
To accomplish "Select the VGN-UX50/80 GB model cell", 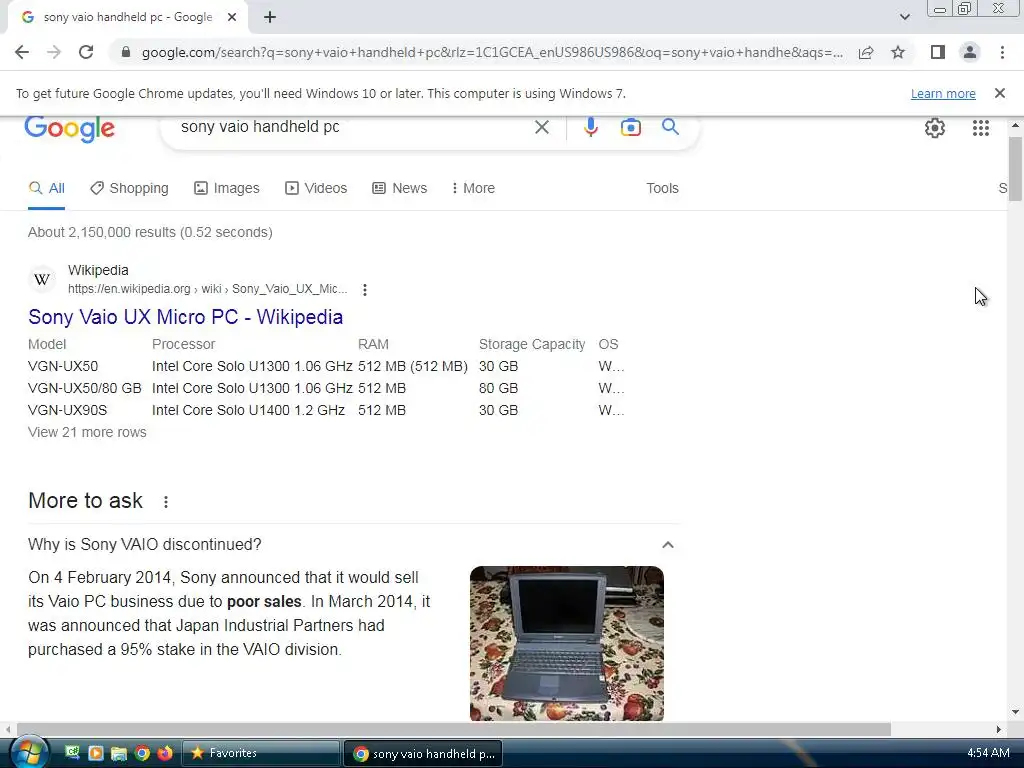I will point(84,389).
